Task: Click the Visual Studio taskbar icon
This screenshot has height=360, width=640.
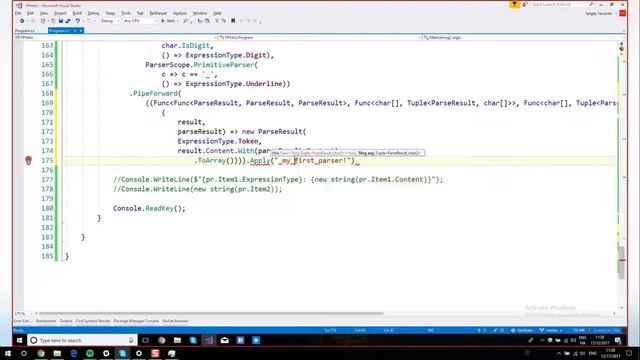Action: point(209,340)
